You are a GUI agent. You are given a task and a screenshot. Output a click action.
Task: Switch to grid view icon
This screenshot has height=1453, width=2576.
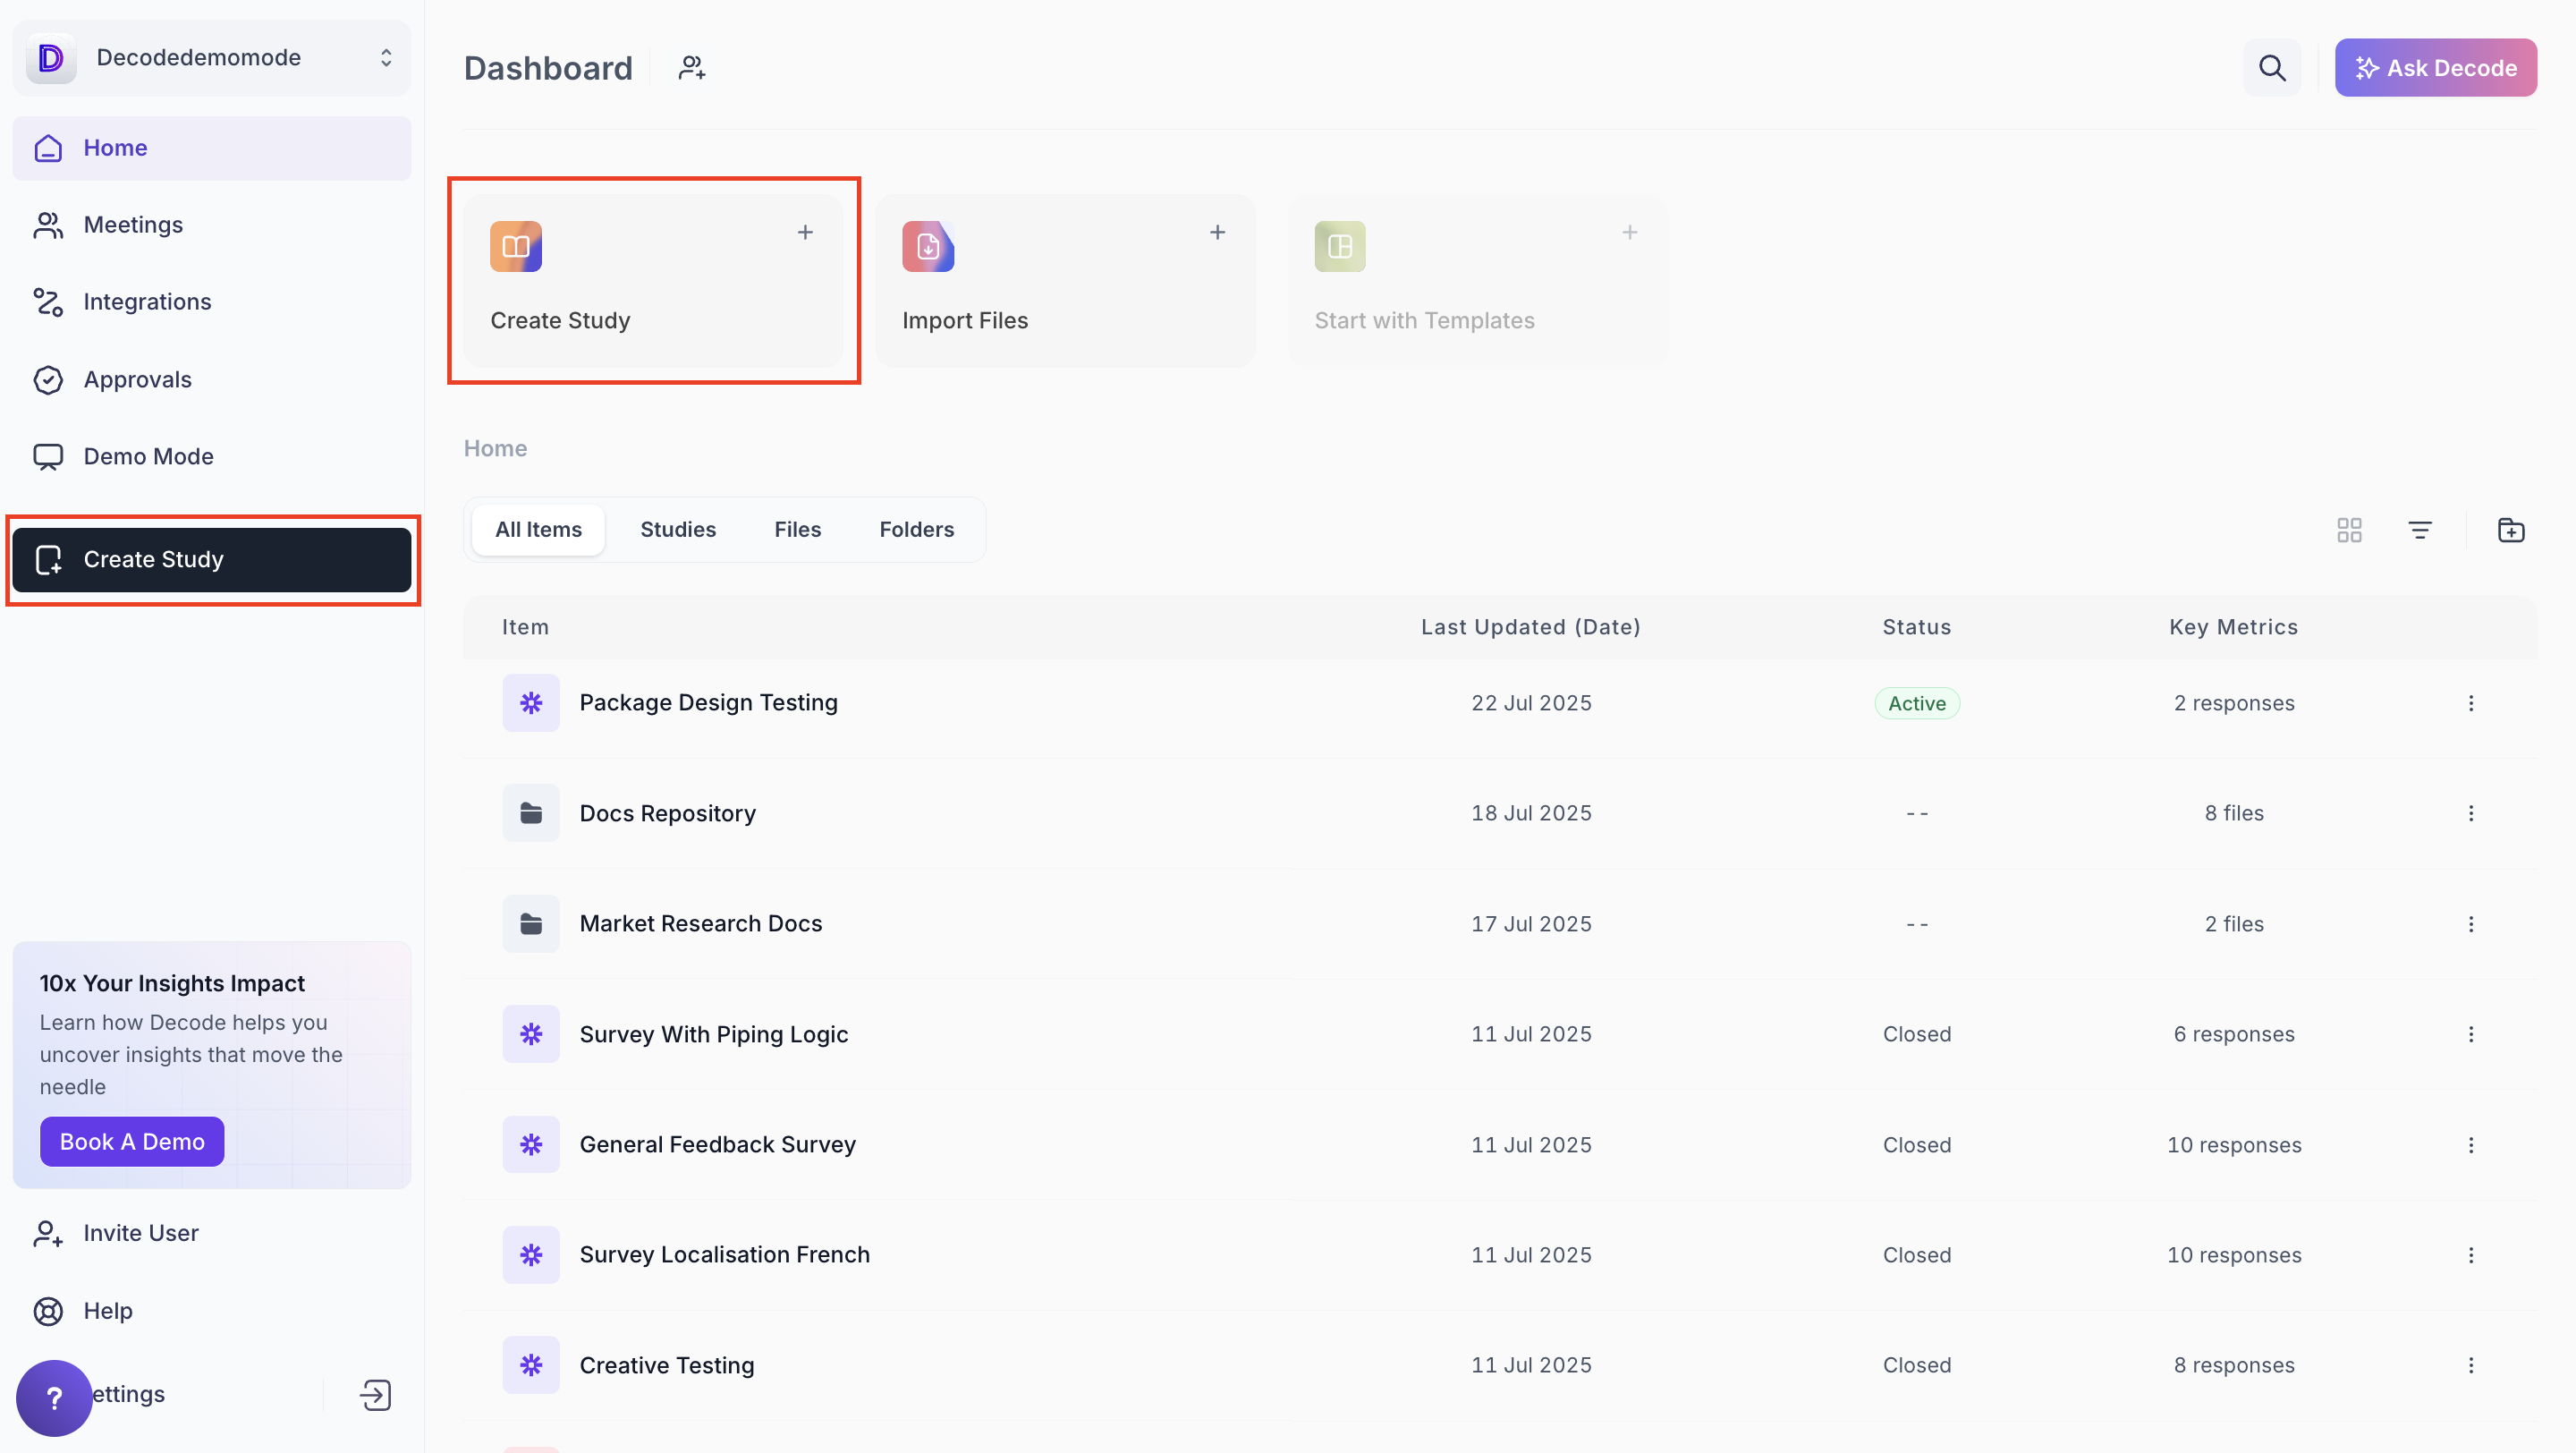pyautogui.click(x=2349, y=530)
